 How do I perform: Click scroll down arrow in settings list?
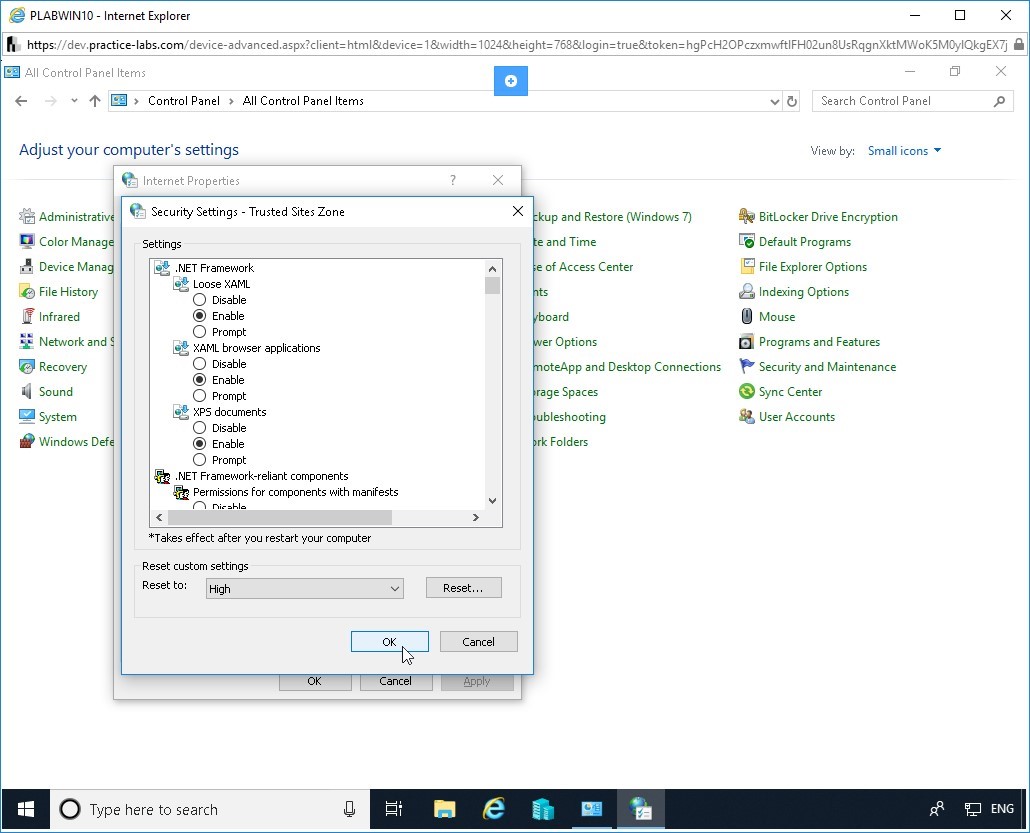tap(493, 501)
